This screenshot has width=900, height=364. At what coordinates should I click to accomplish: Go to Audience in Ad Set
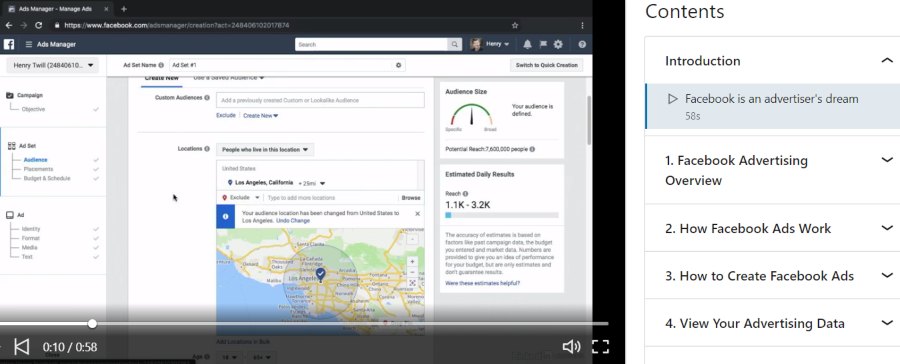coord(36,160)
